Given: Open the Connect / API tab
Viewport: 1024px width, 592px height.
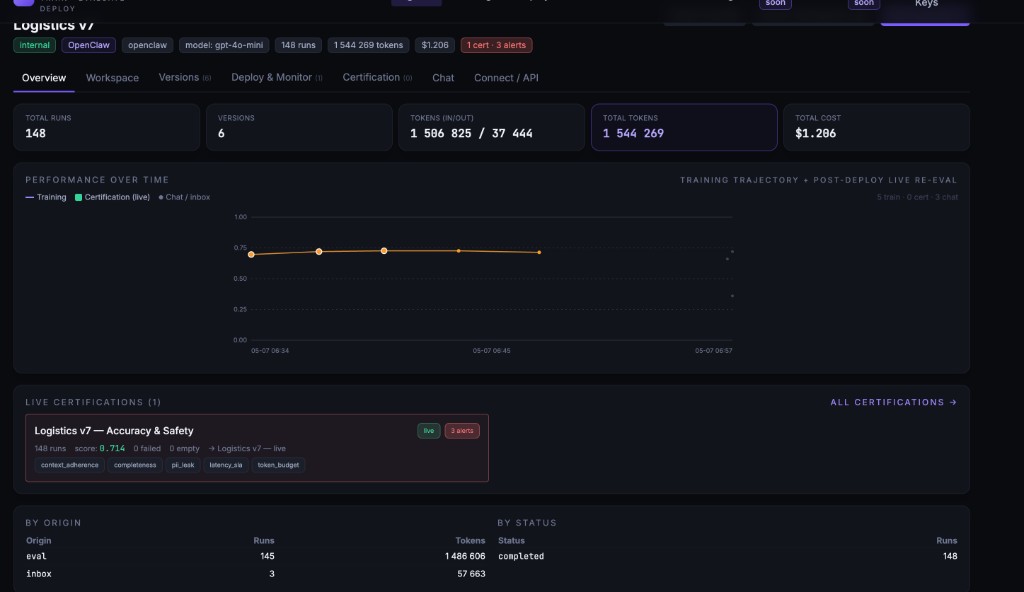Looking at the screenshot, I should point(506,78).
